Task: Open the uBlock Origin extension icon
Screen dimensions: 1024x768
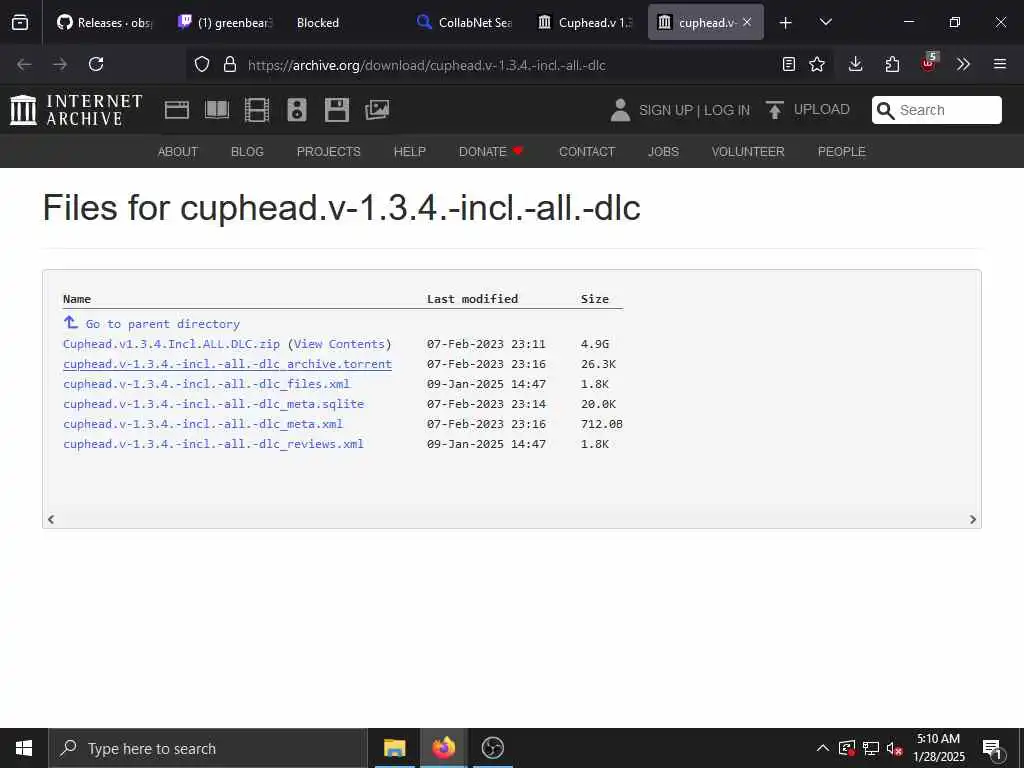Action: tap(929, 63)
